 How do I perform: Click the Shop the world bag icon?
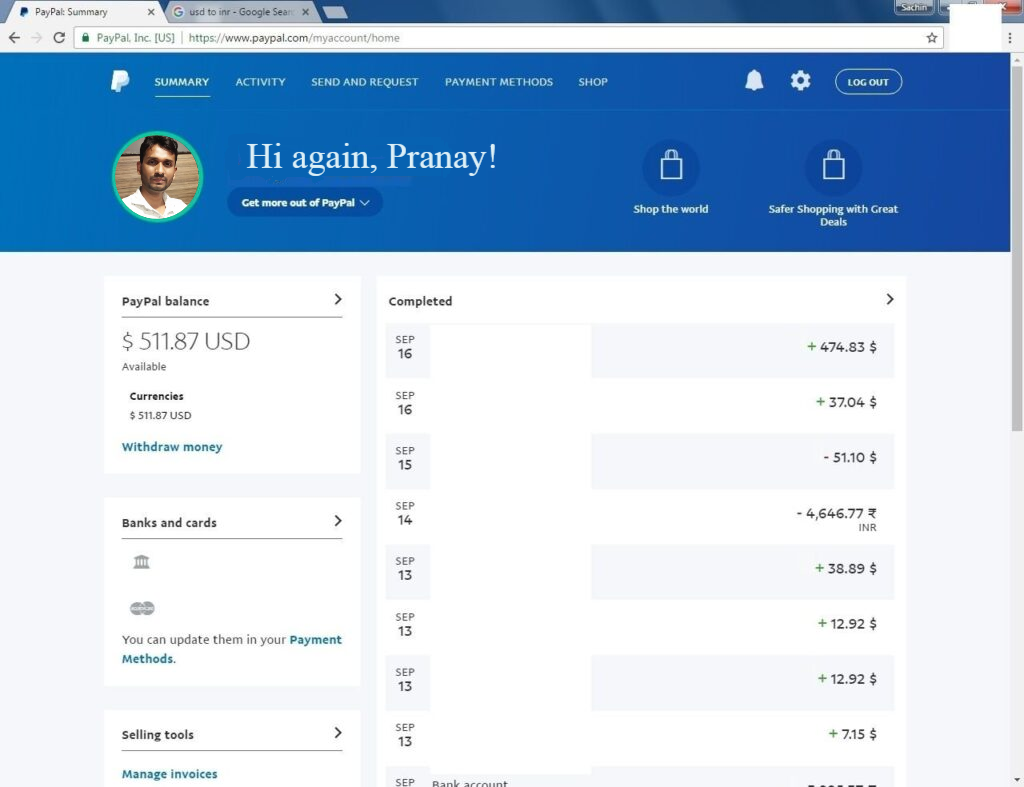click(670, 167)
